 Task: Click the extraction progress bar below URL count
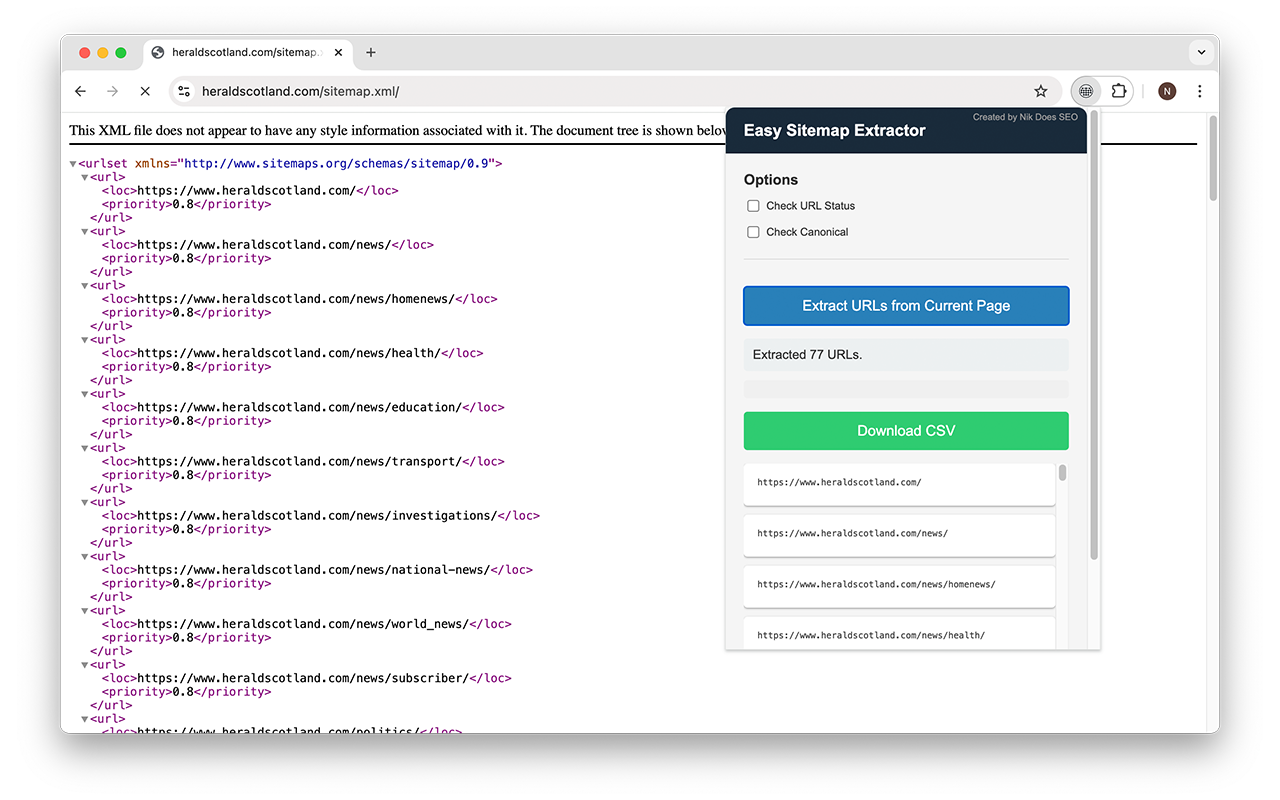tap(905, 388)
